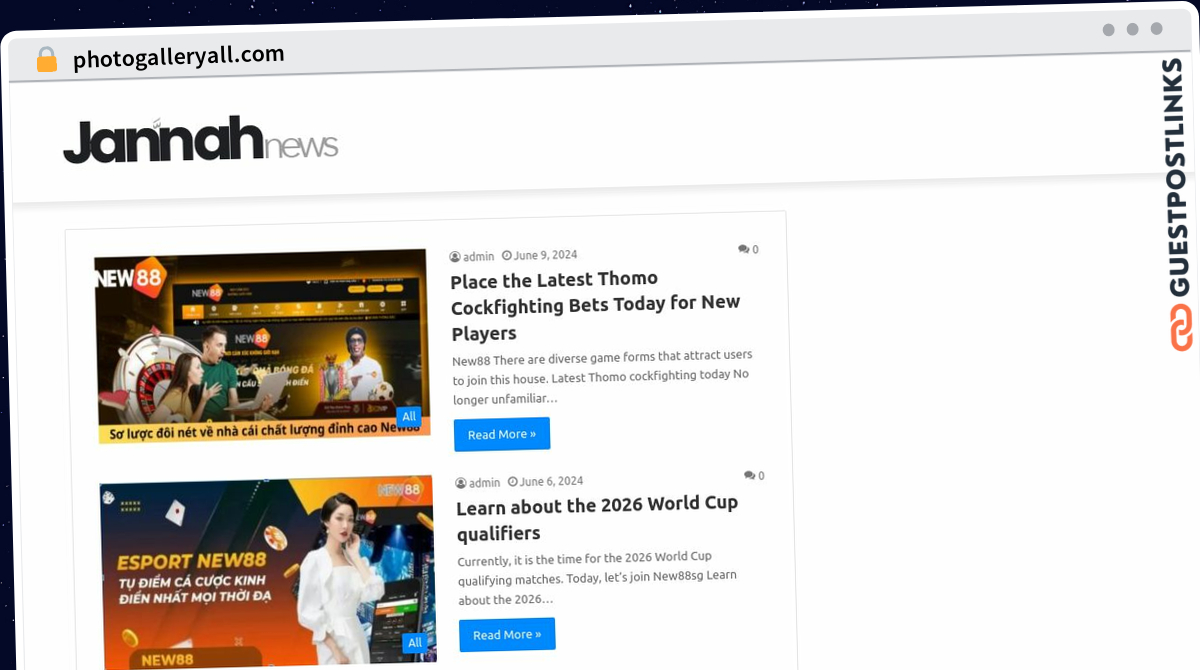
Task: Open comments icon on the cockfighting post
Action: [744, 249]
